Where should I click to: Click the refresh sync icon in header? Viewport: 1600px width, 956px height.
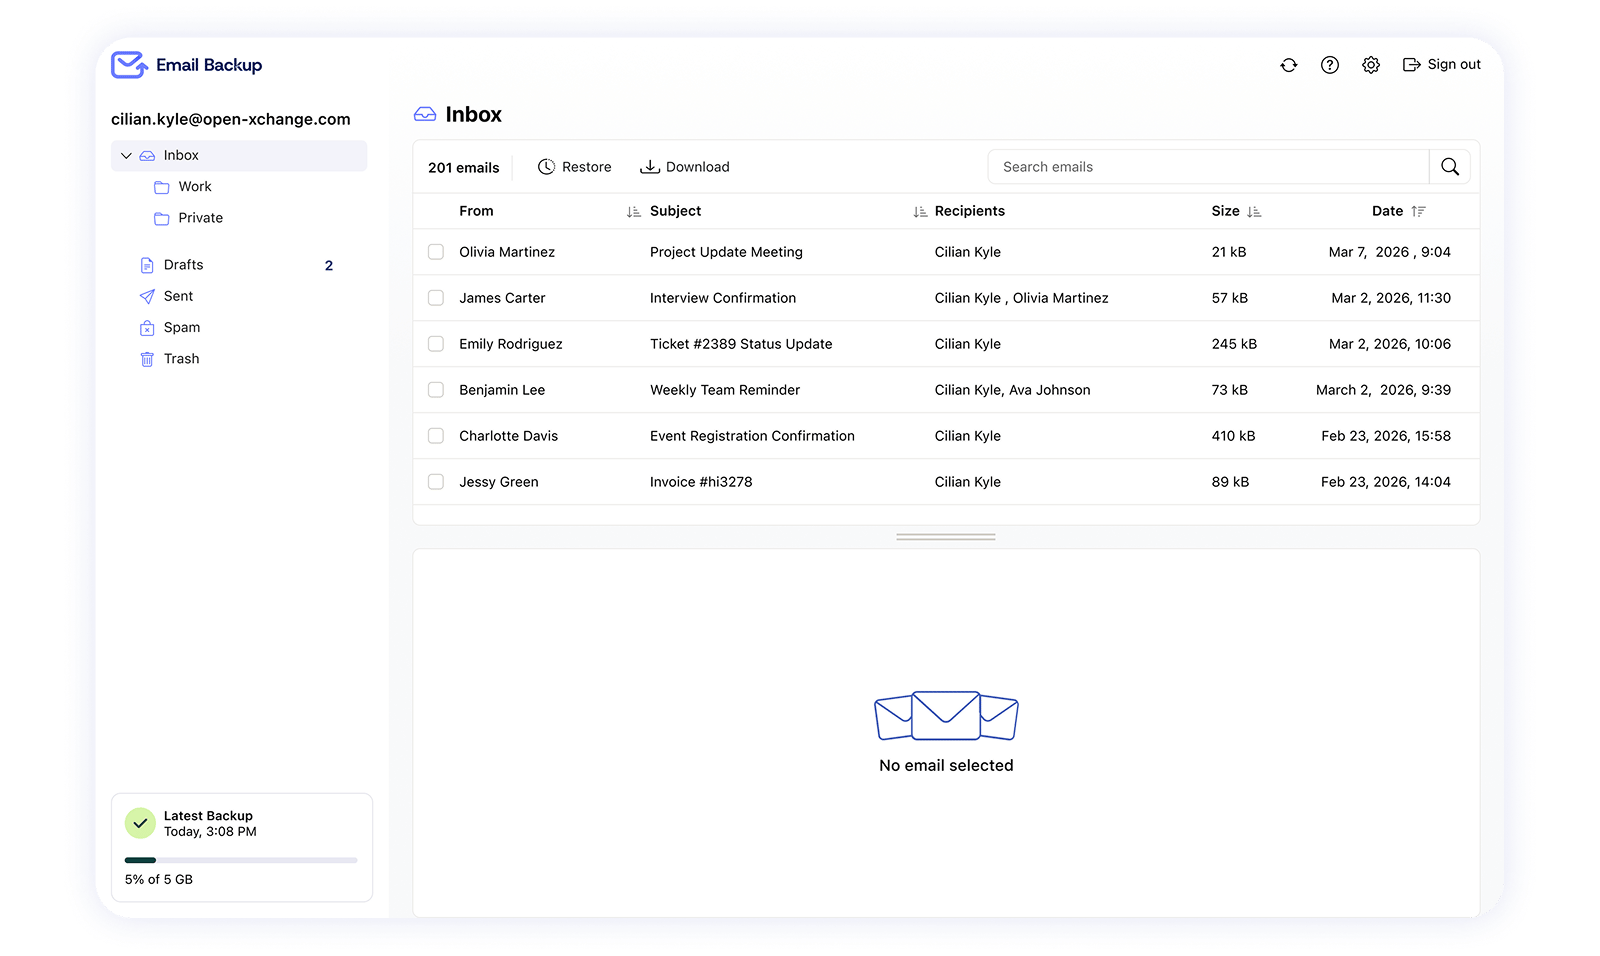[1288, 65]
